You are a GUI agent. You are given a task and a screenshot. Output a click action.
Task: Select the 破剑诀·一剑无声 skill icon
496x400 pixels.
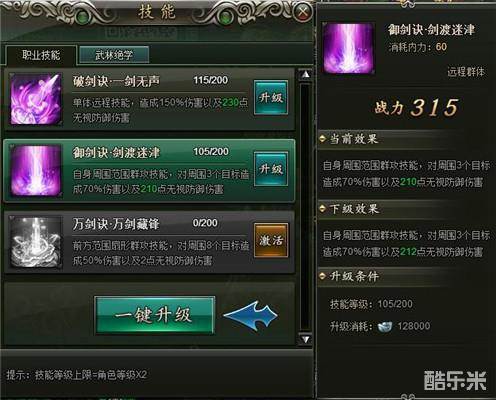tap(36, 99)
